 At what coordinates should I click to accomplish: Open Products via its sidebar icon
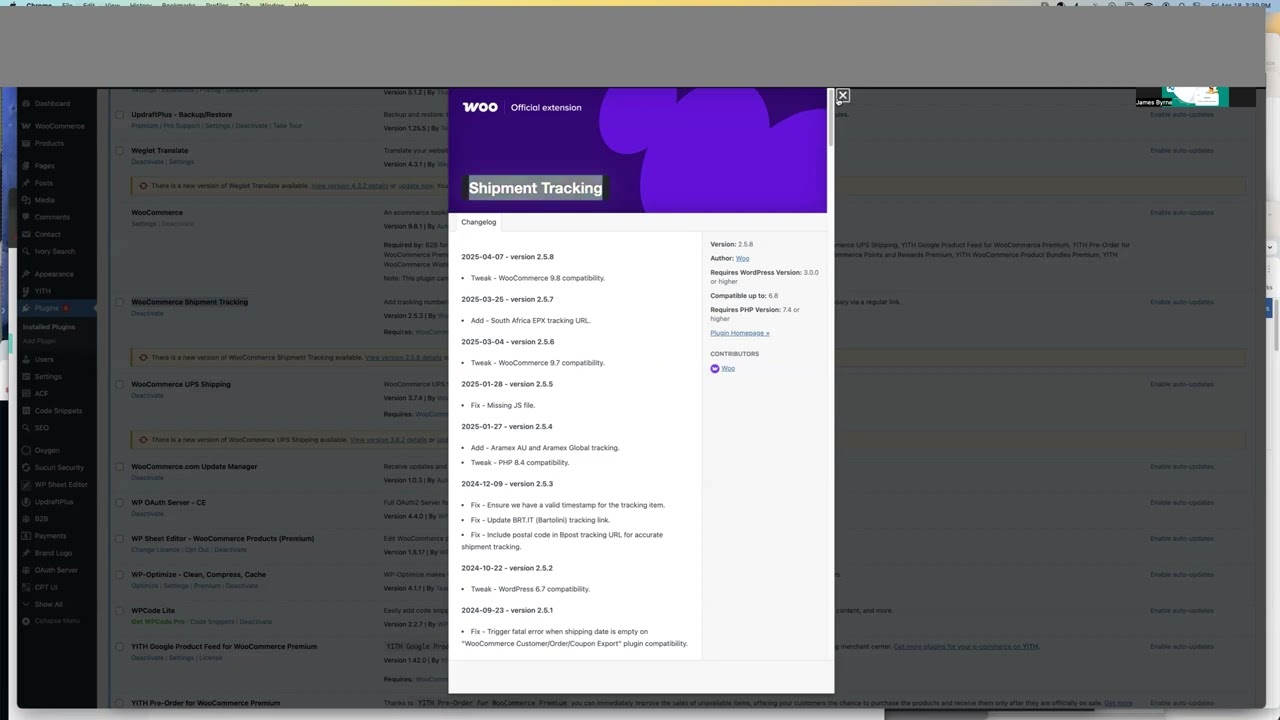point(25,143)
